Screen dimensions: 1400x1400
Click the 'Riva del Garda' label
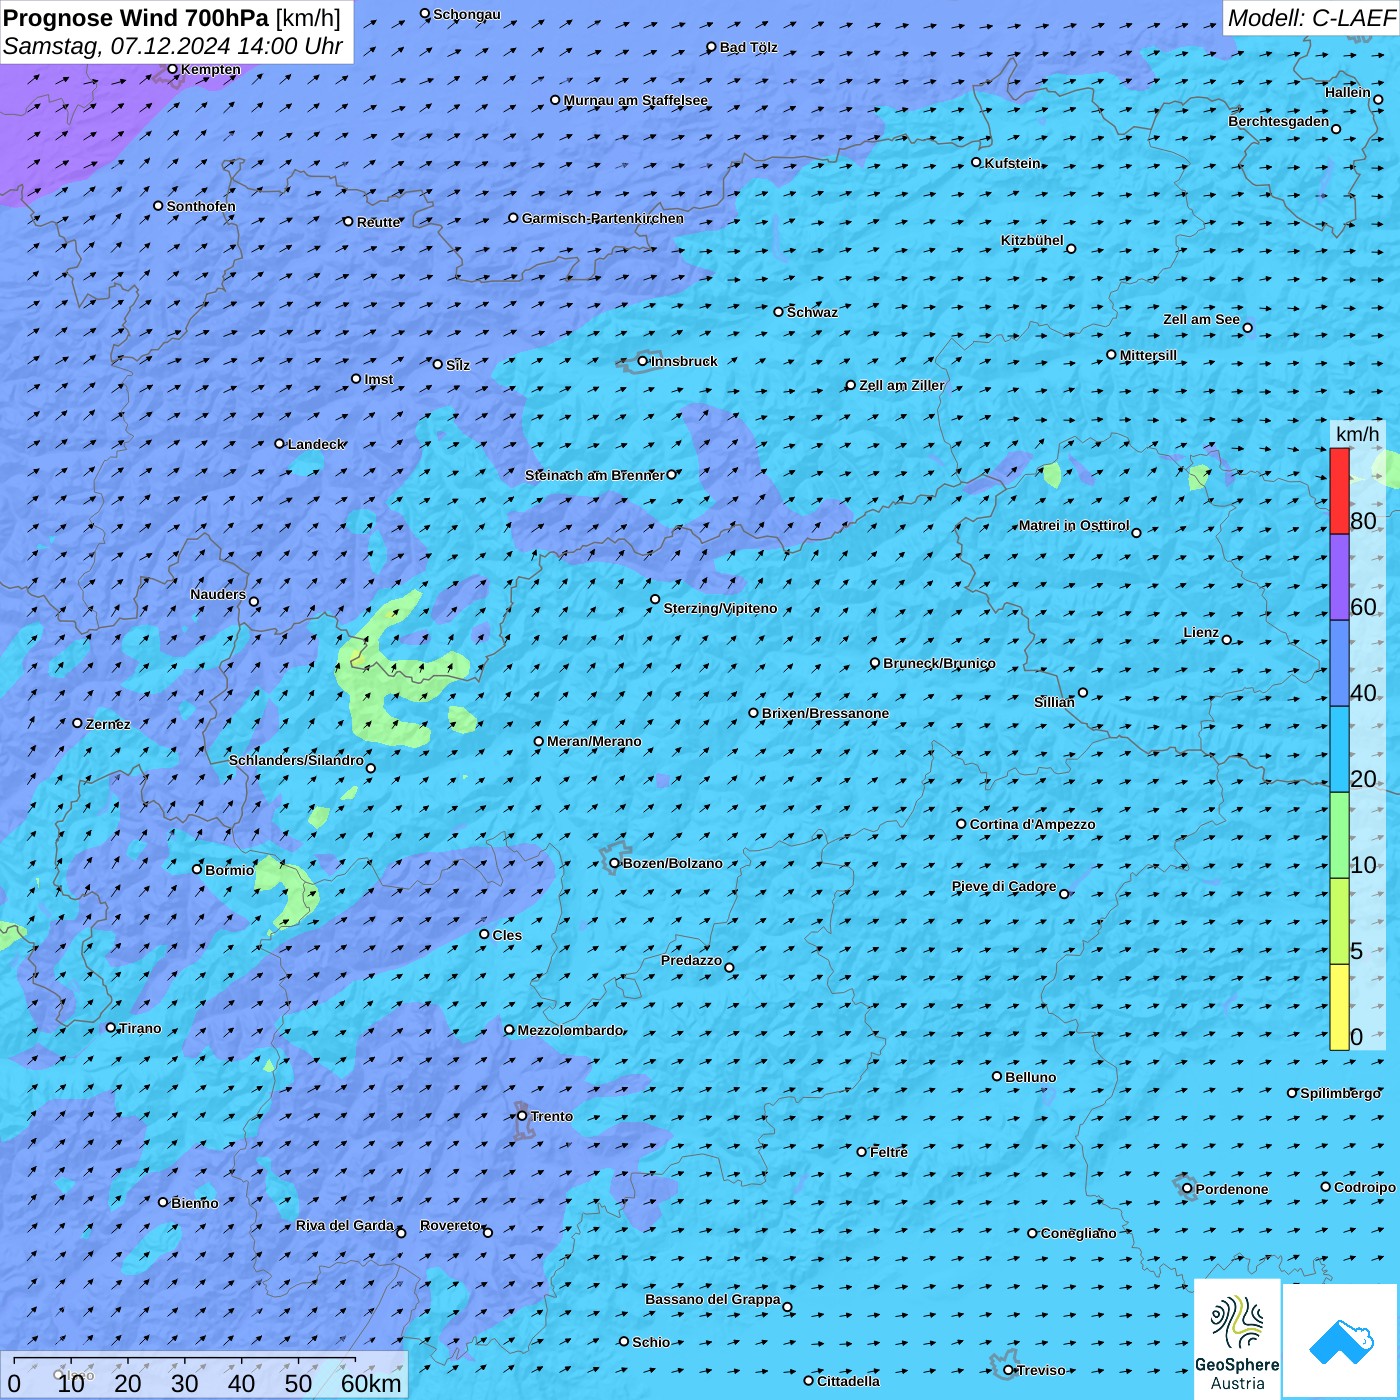(345, 1225)
